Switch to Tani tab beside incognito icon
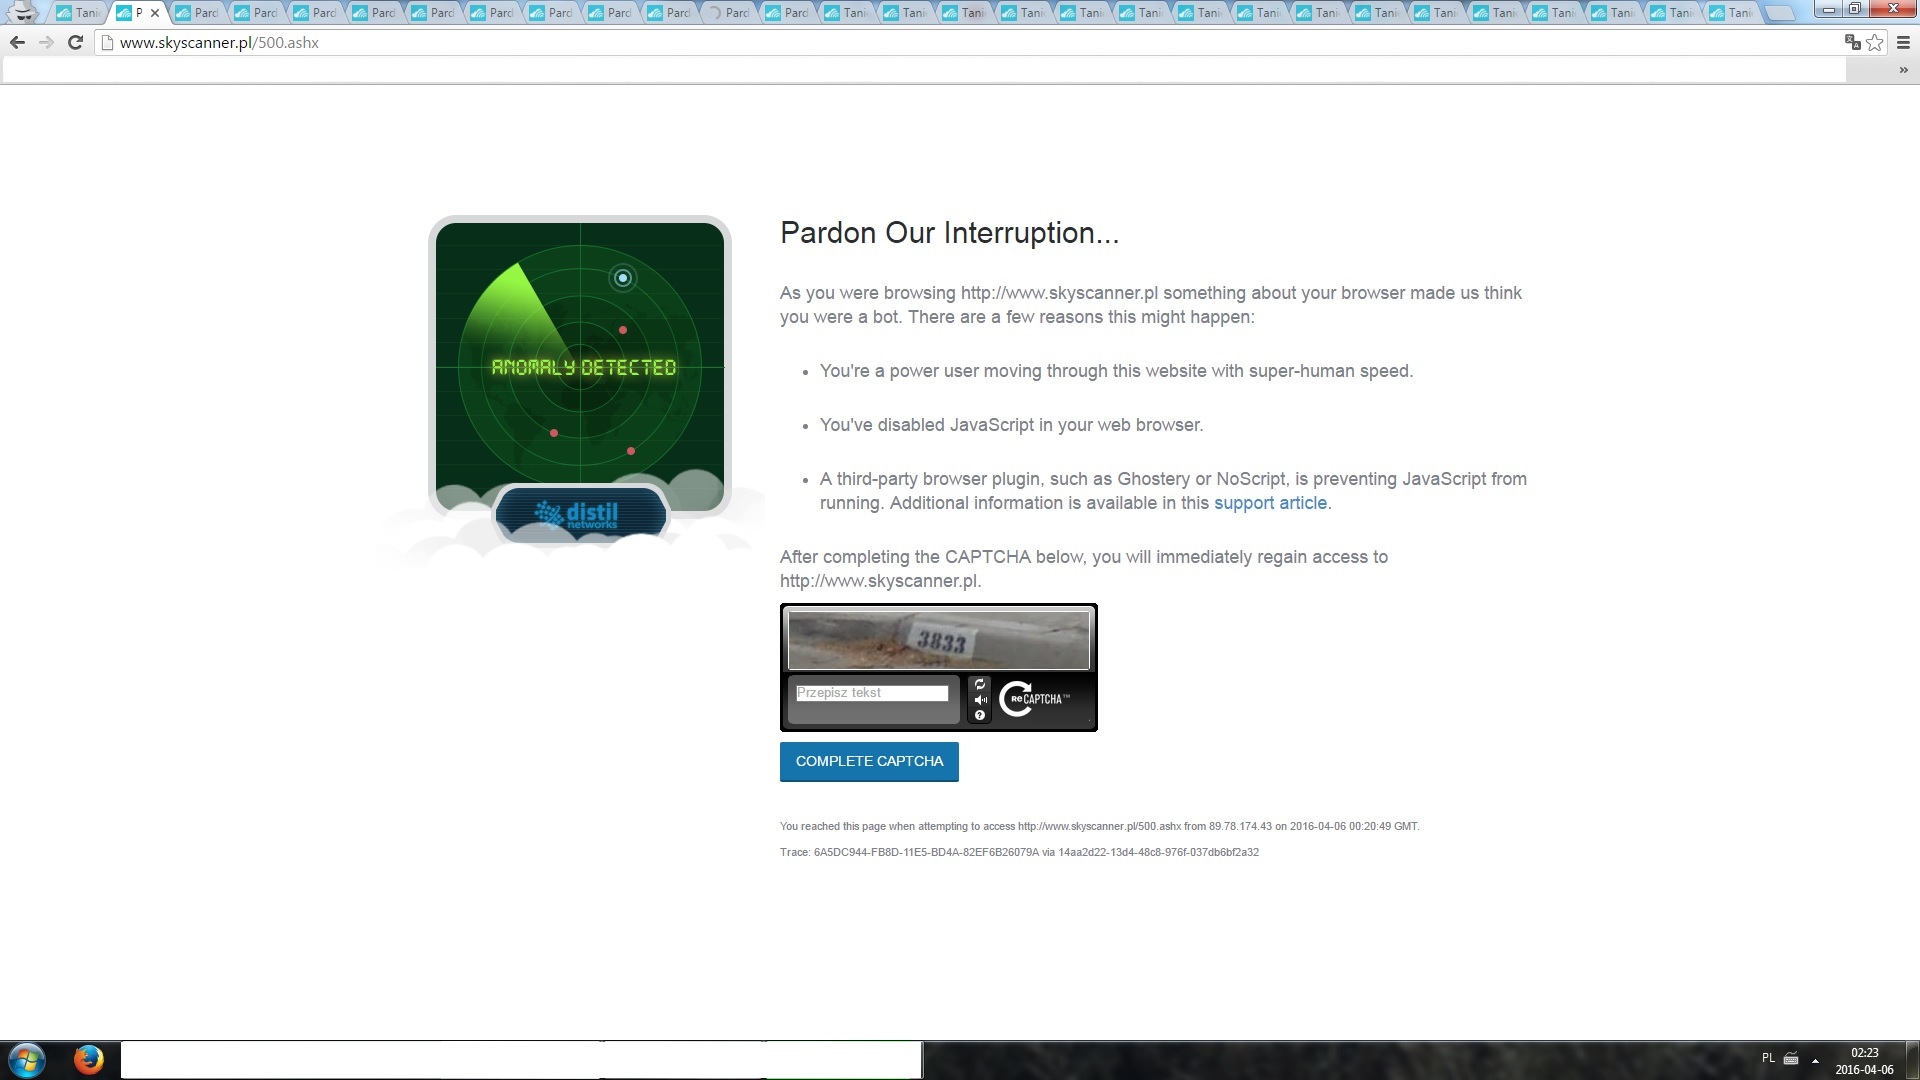1920x1080 pixels. coord(80,13)
